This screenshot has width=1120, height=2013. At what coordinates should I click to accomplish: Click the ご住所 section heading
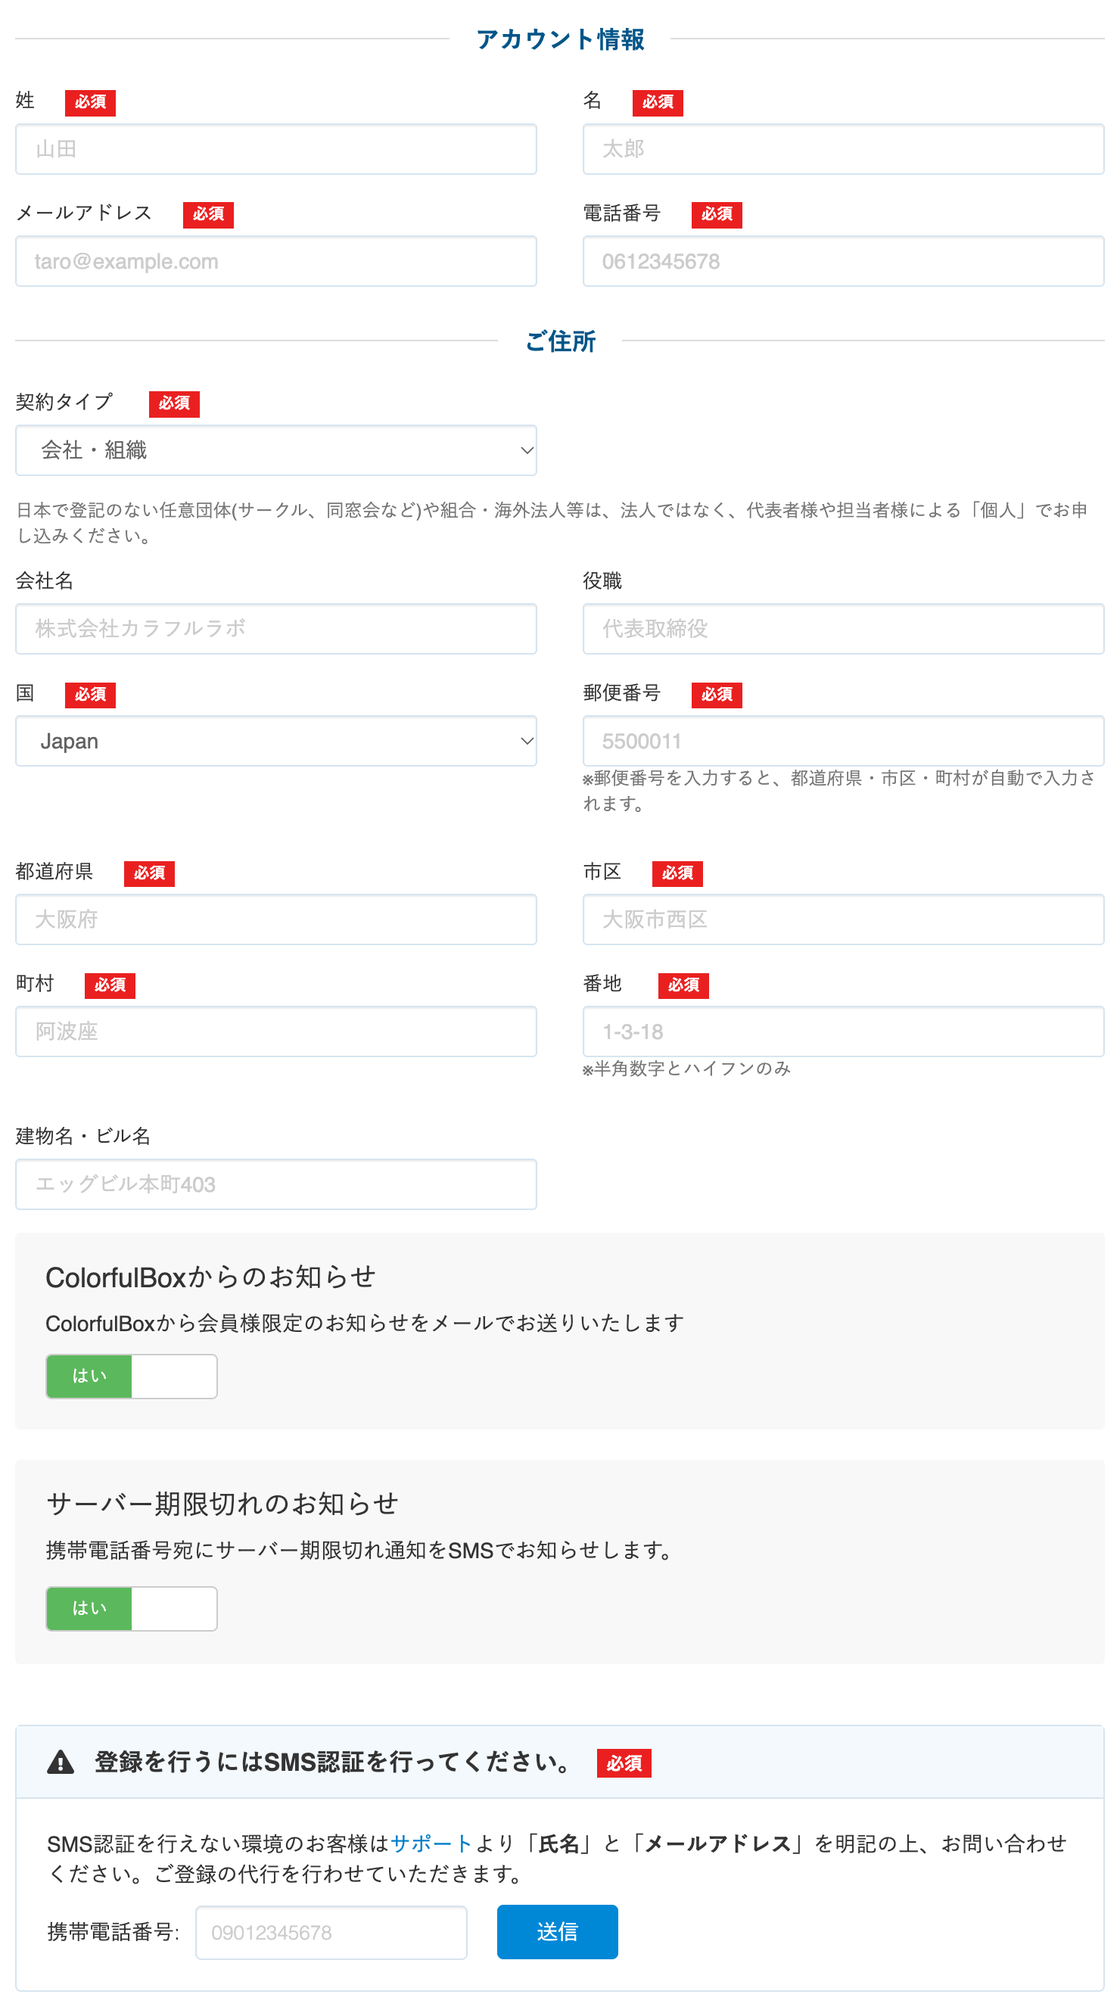[560, 341]
